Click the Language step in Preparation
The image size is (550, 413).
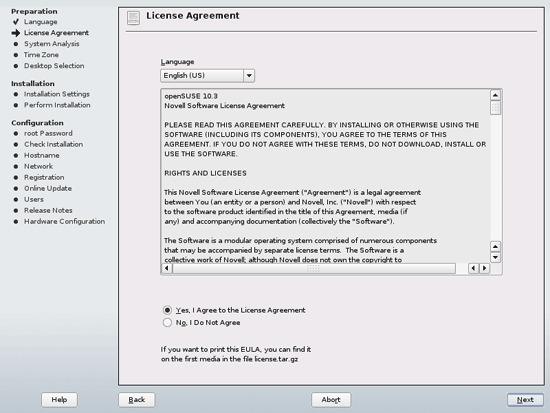pyautogui.click(x=41, y=22)
